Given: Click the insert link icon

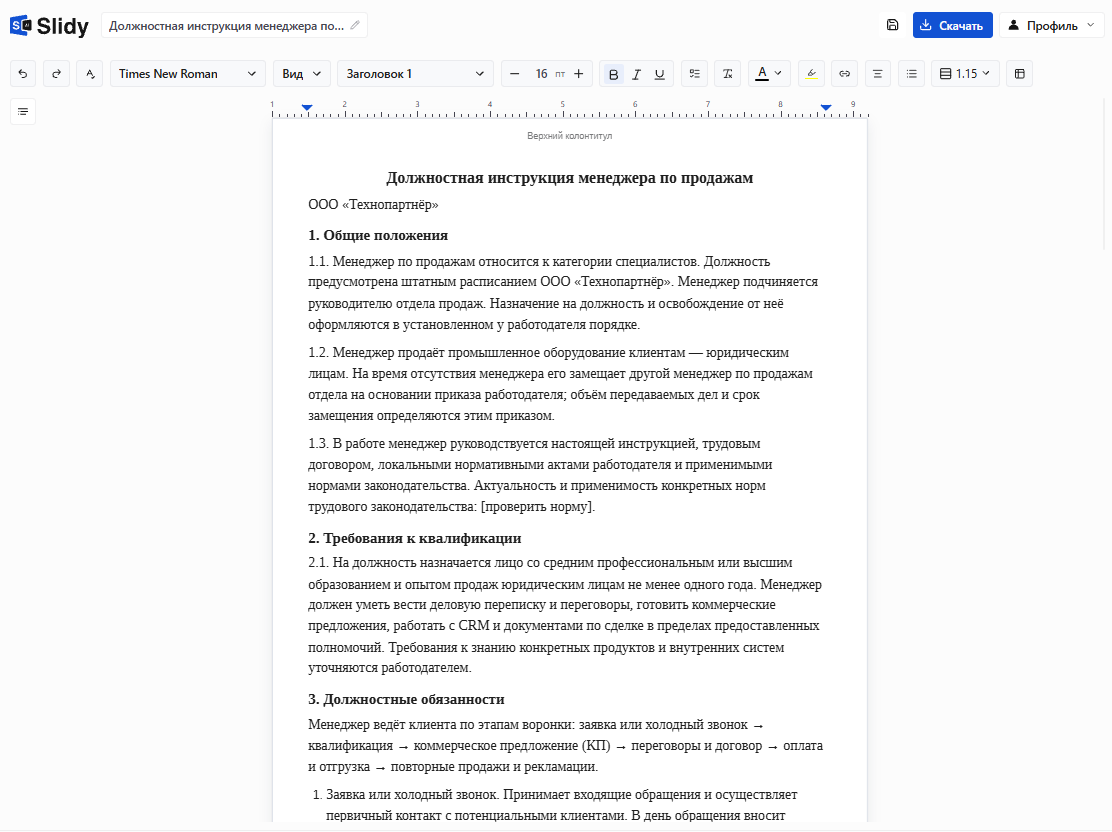Looking at the screenshot, I should coord(845,74).
